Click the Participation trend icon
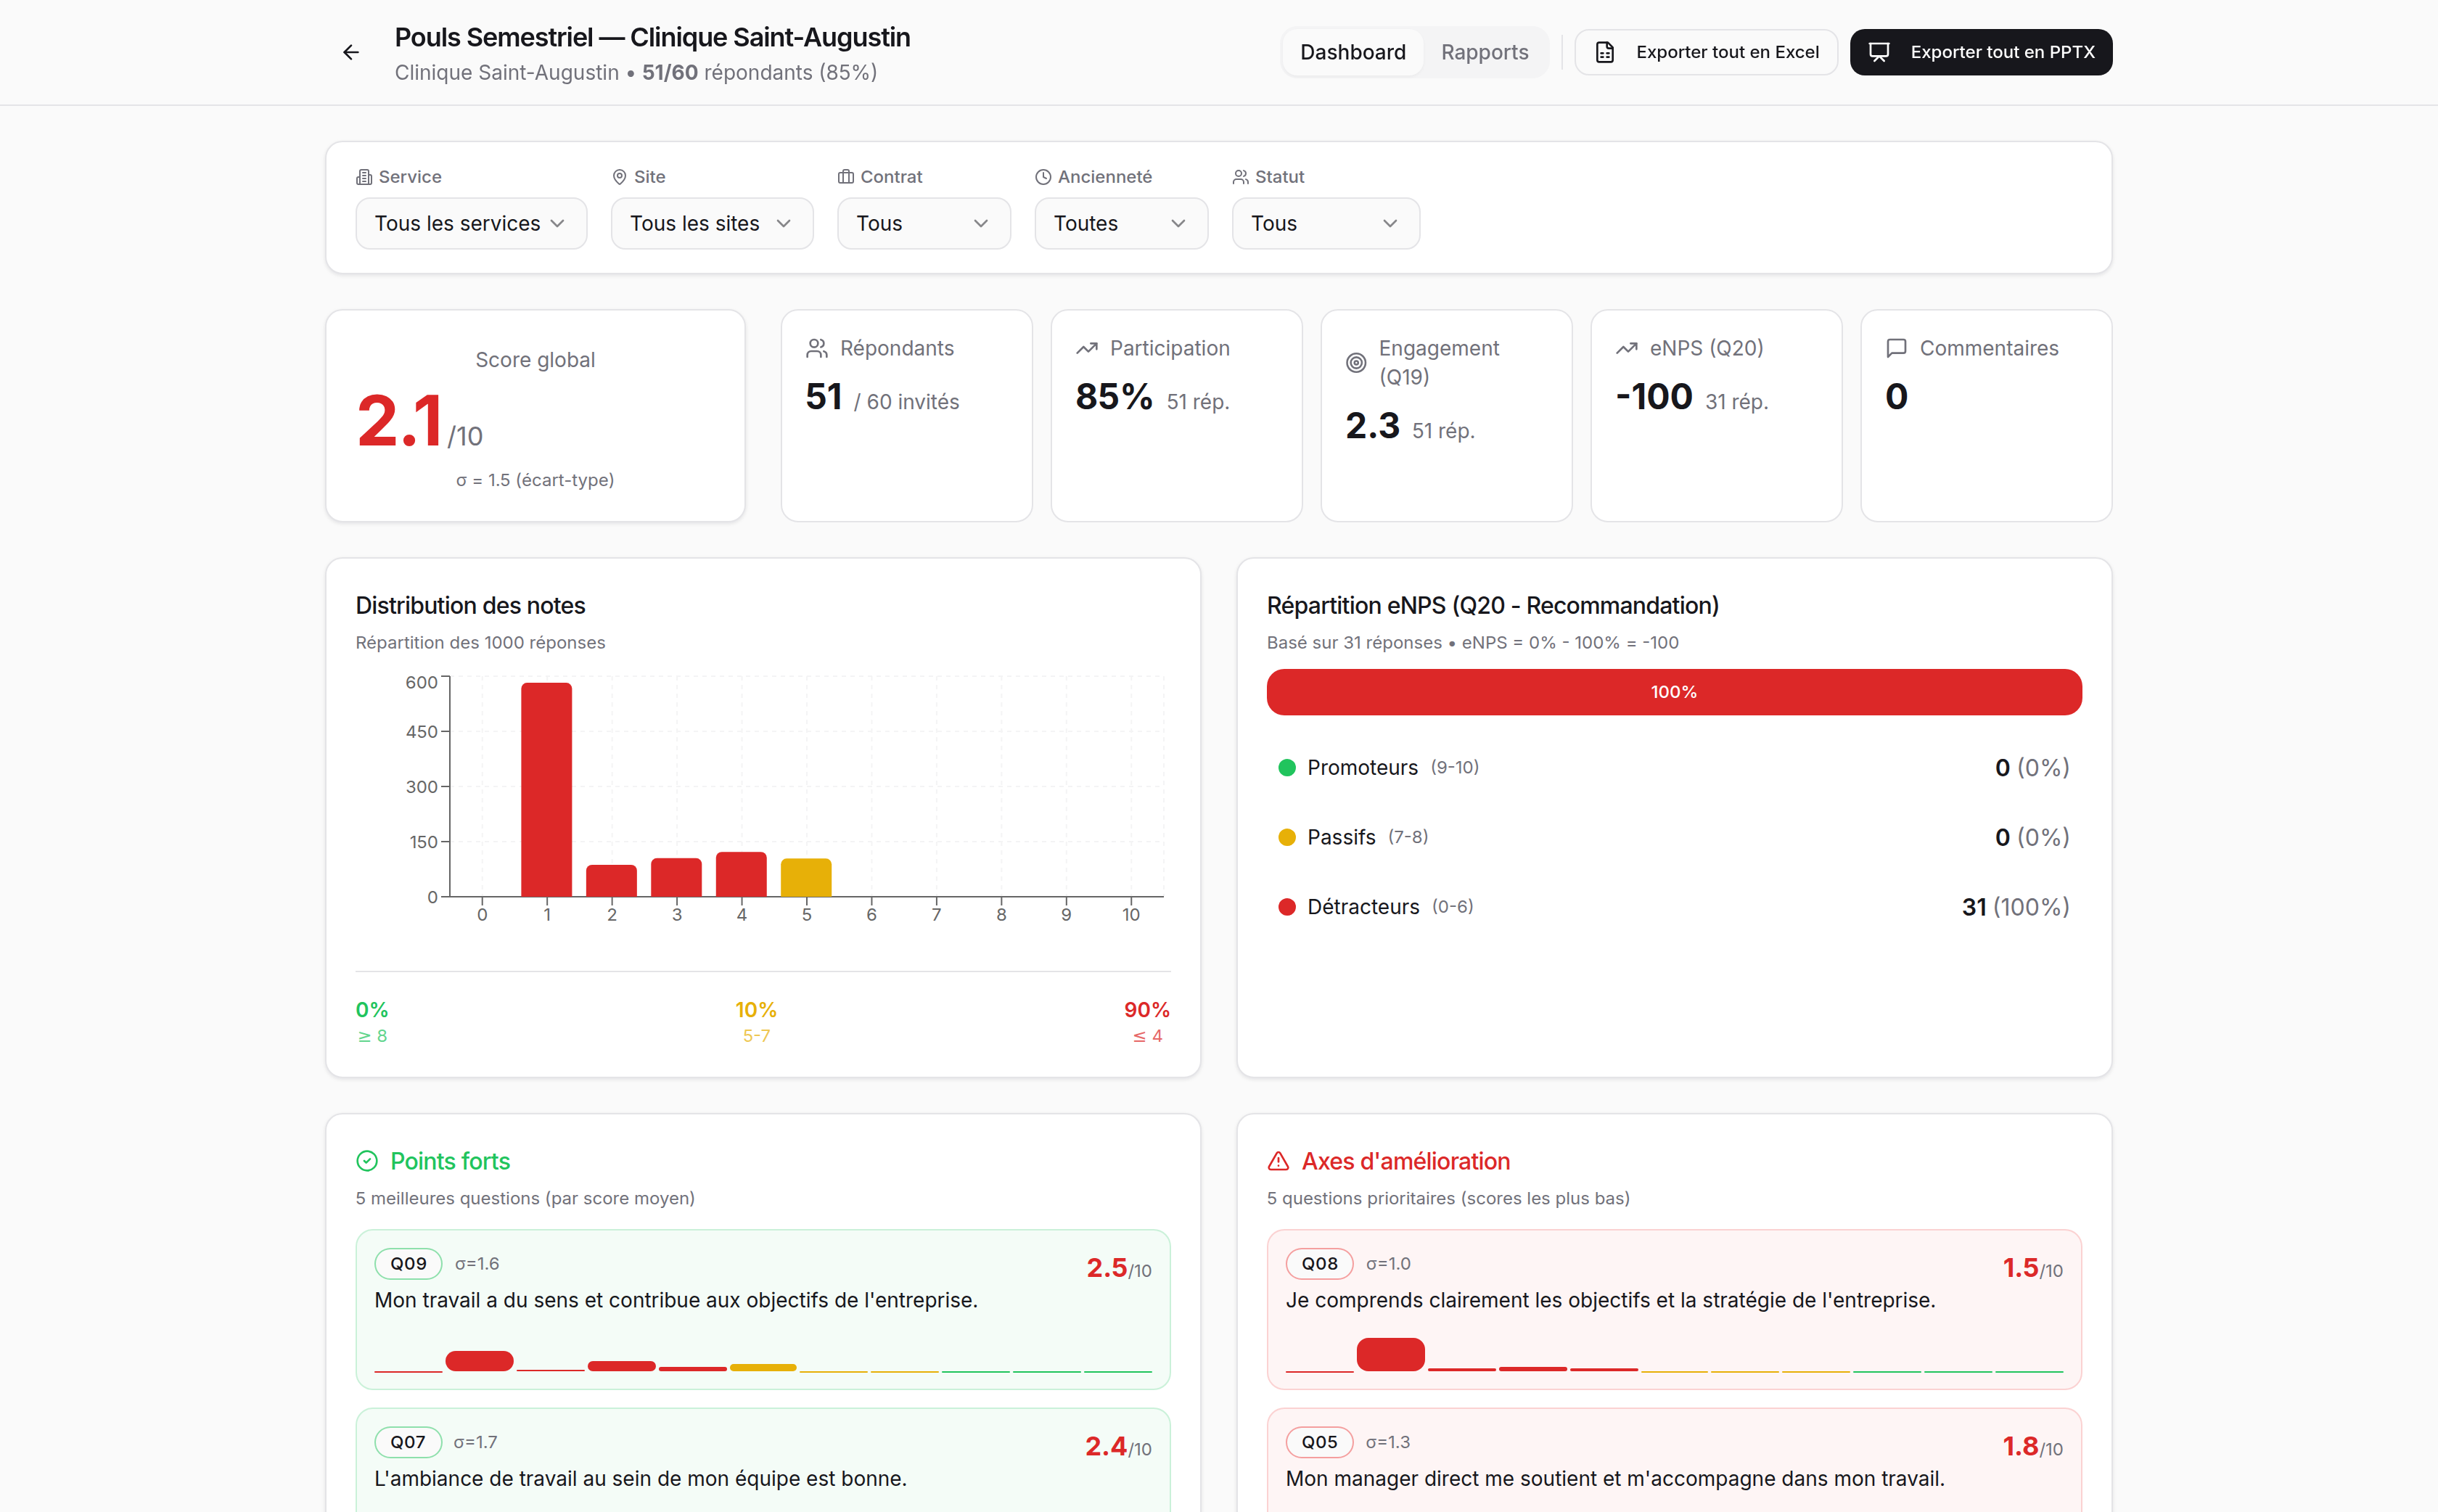 1087,348
